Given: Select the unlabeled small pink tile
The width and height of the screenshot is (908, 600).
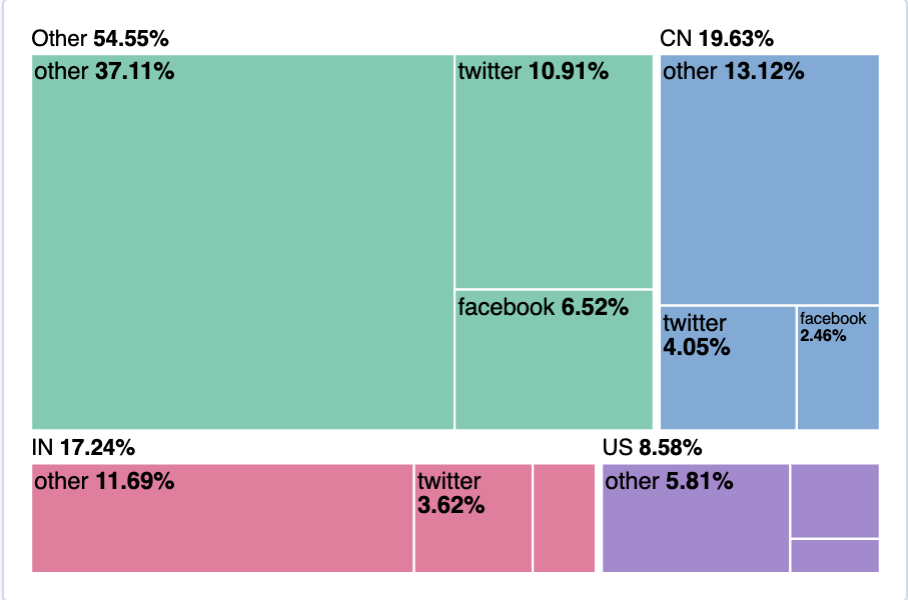Looking at the screenshot, I should pos(564,518).
